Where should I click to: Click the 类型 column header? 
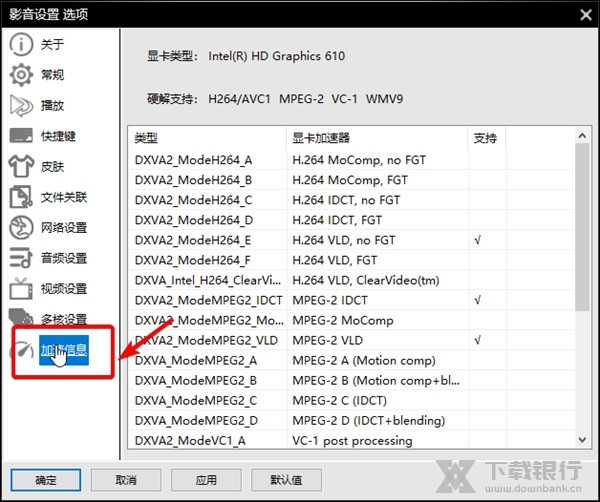(207, 138)
